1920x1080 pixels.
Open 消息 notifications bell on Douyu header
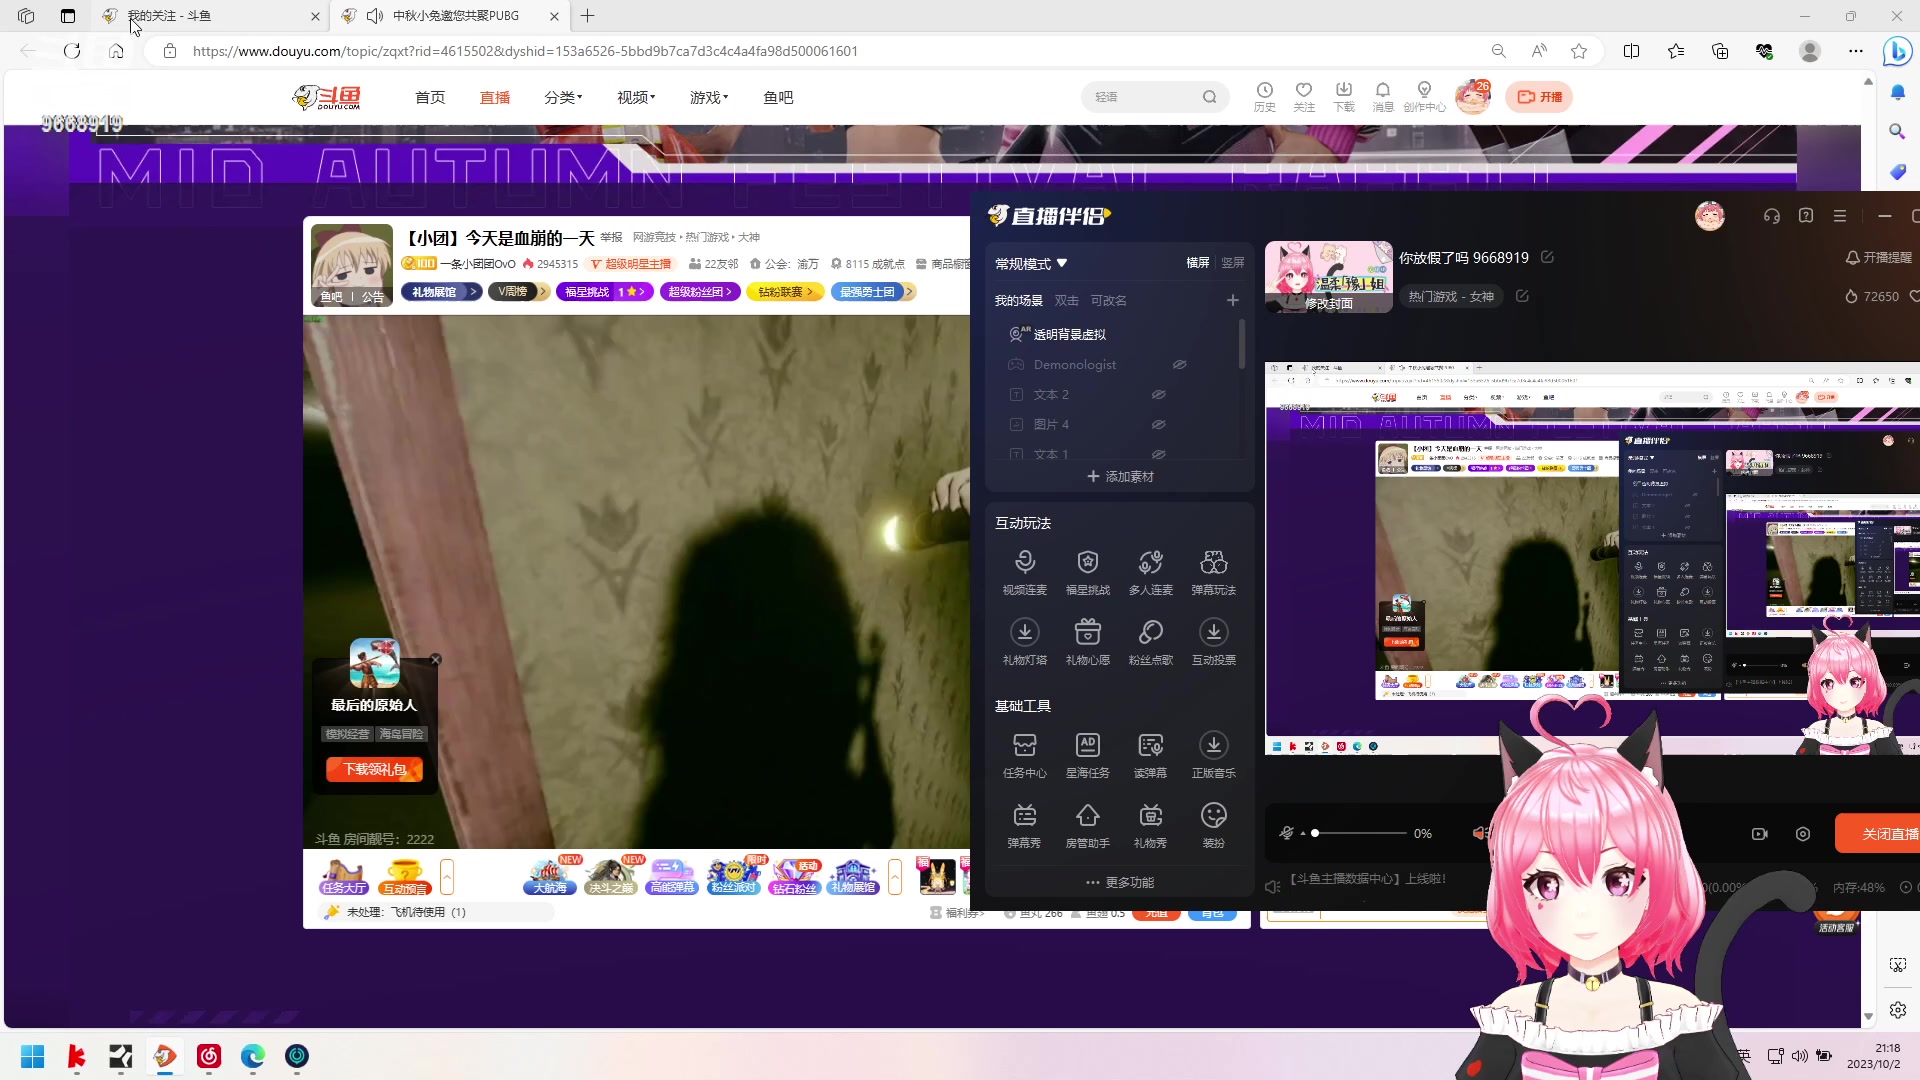tap(1382, 96)
